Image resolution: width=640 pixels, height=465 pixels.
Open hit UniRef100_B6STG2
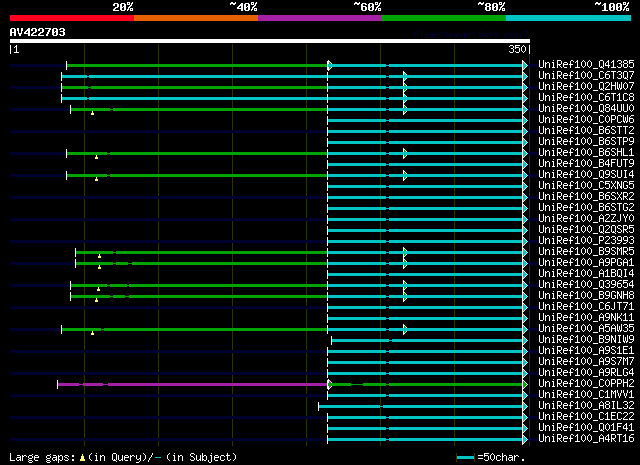click(586, 208)
